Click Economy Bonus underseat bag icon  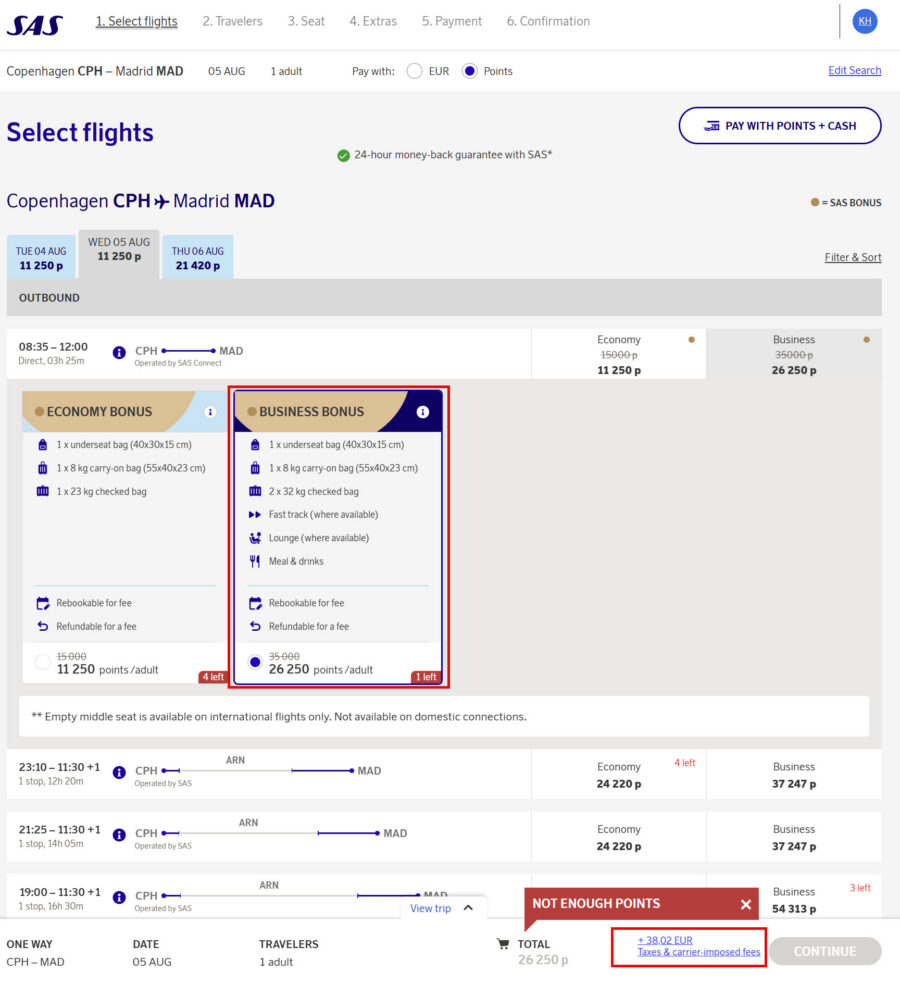pos(43,445)
